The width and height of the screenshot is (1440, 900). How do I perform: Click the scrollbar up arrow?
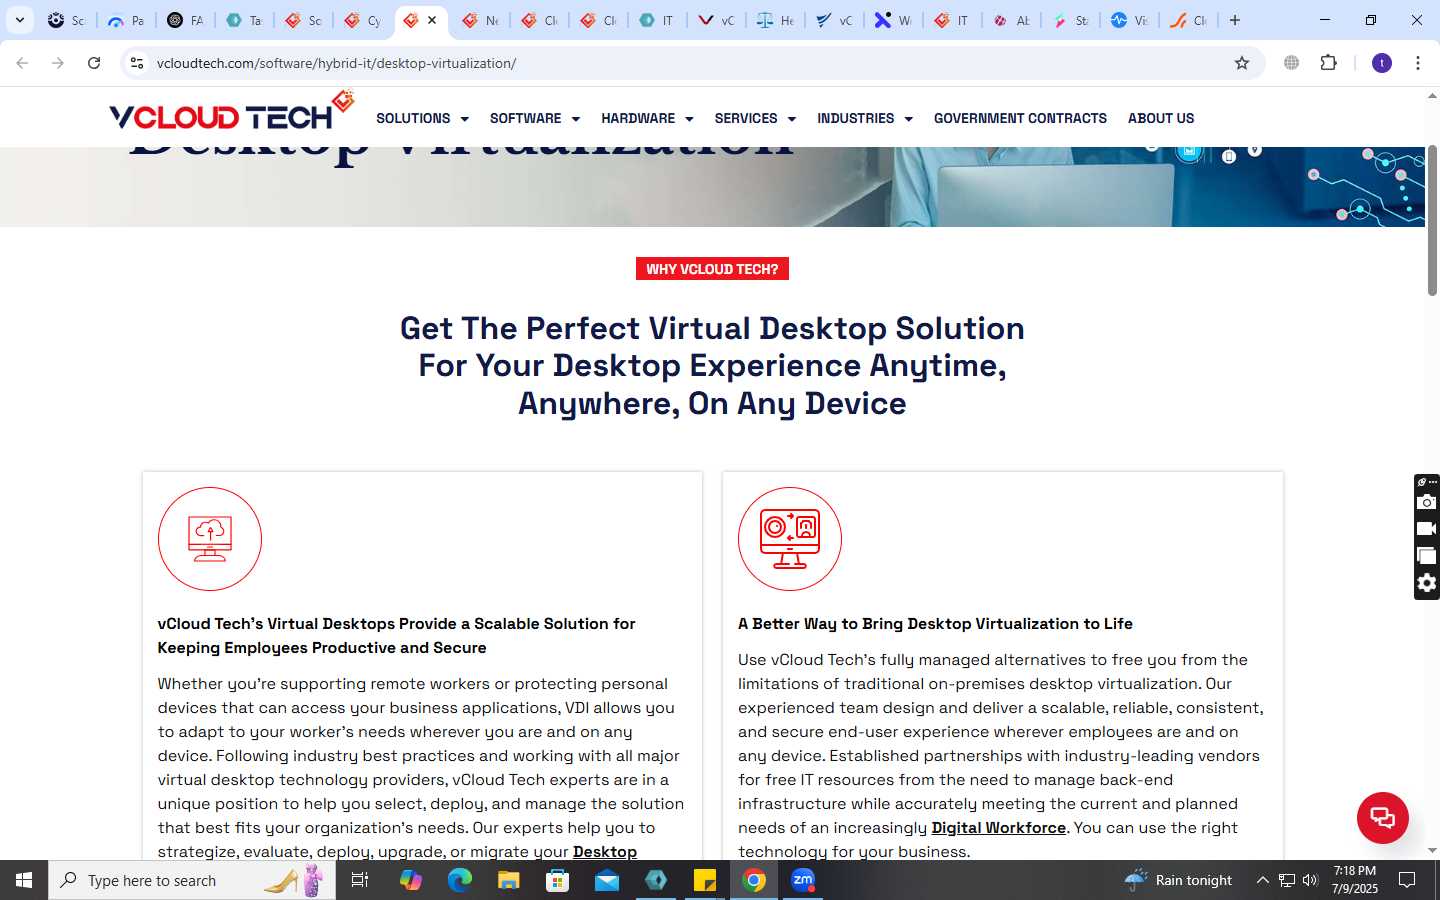pyautogui.click(x=1432, y=97)
